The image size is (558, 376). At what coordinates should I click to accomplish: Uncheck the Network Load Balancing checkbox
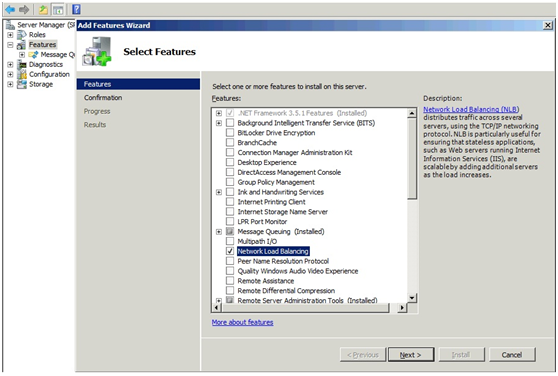point(230,251)
